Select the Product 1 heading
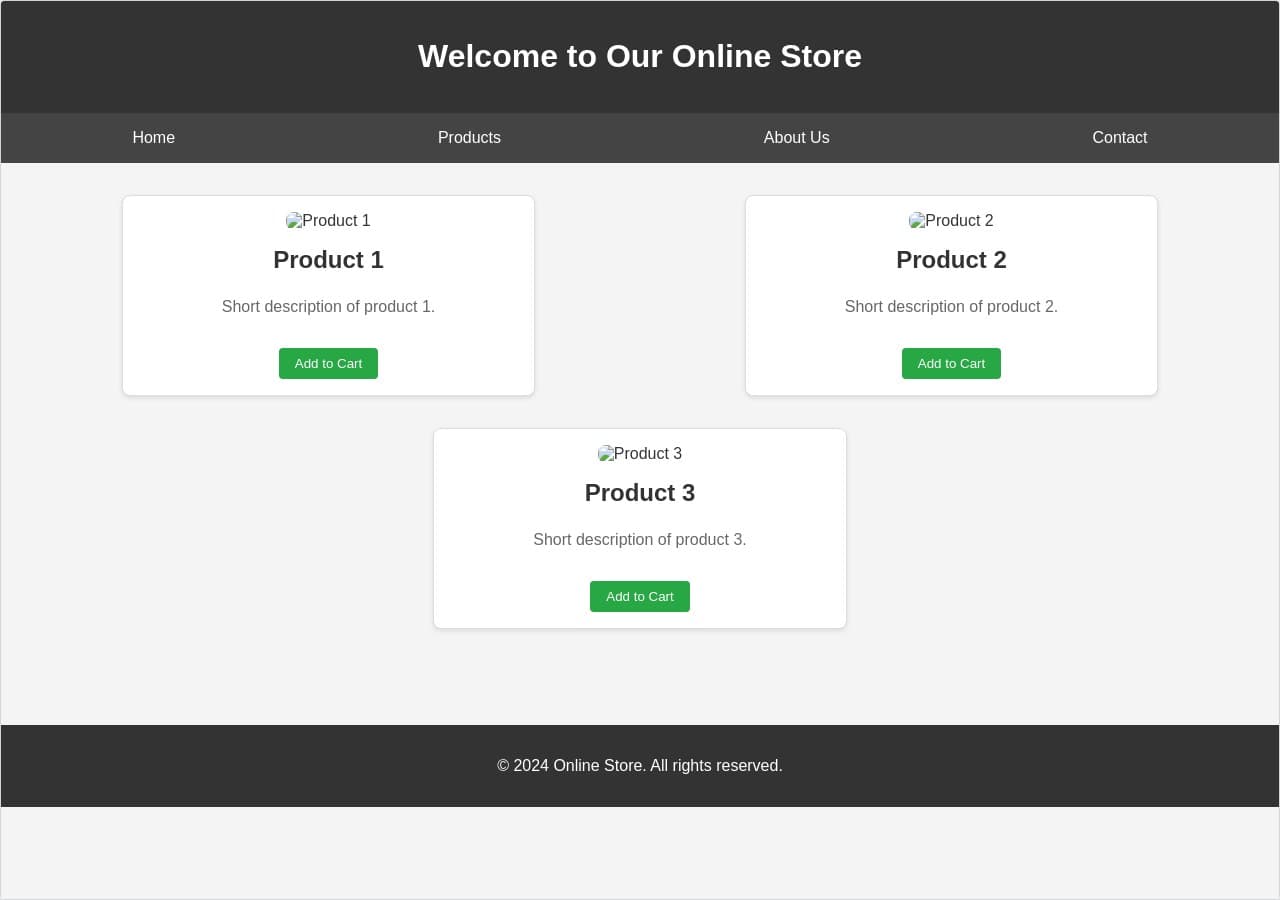This screenshot has width=1280, height=900. coord(328,260)
